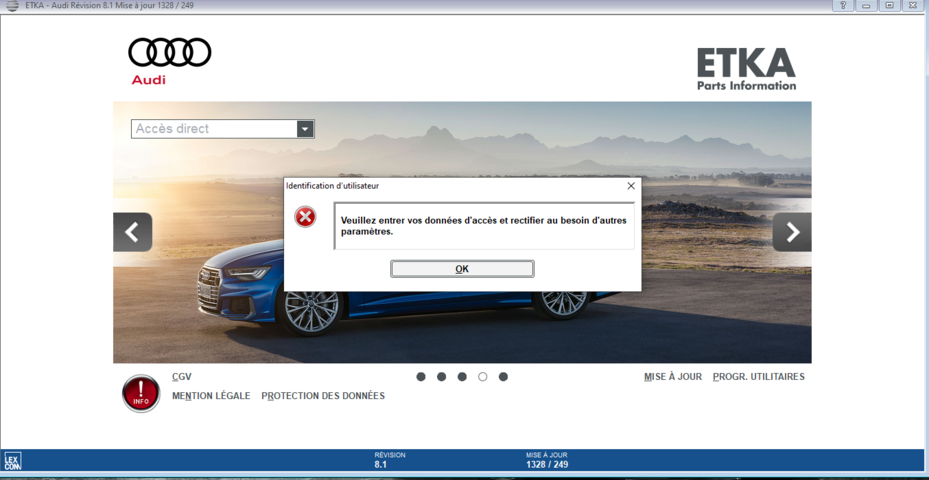929x480 pixels.
Task: Select the first carousel dot
Action: [x=421, y=377]
